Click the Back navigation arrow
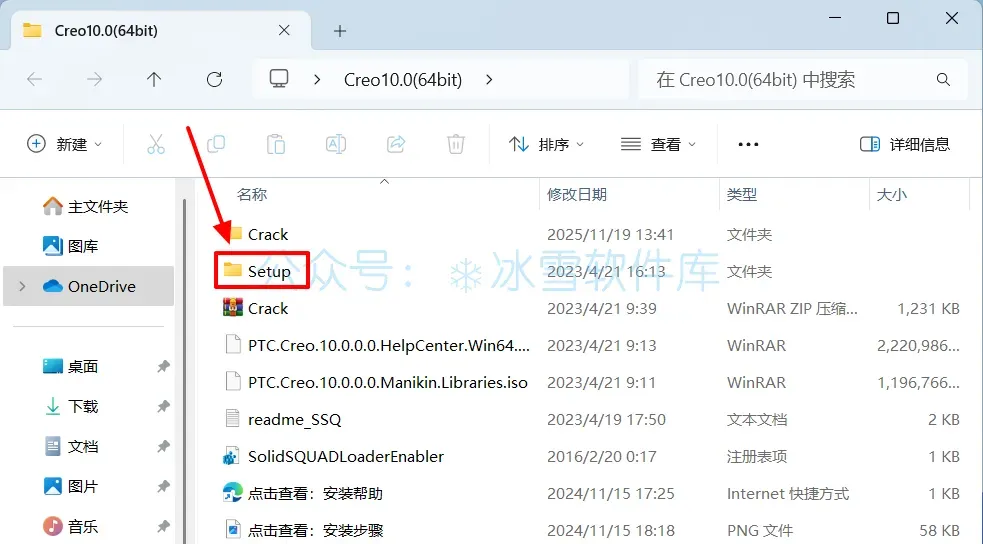Viewport: 983px width, 544px height. [34, 80]
